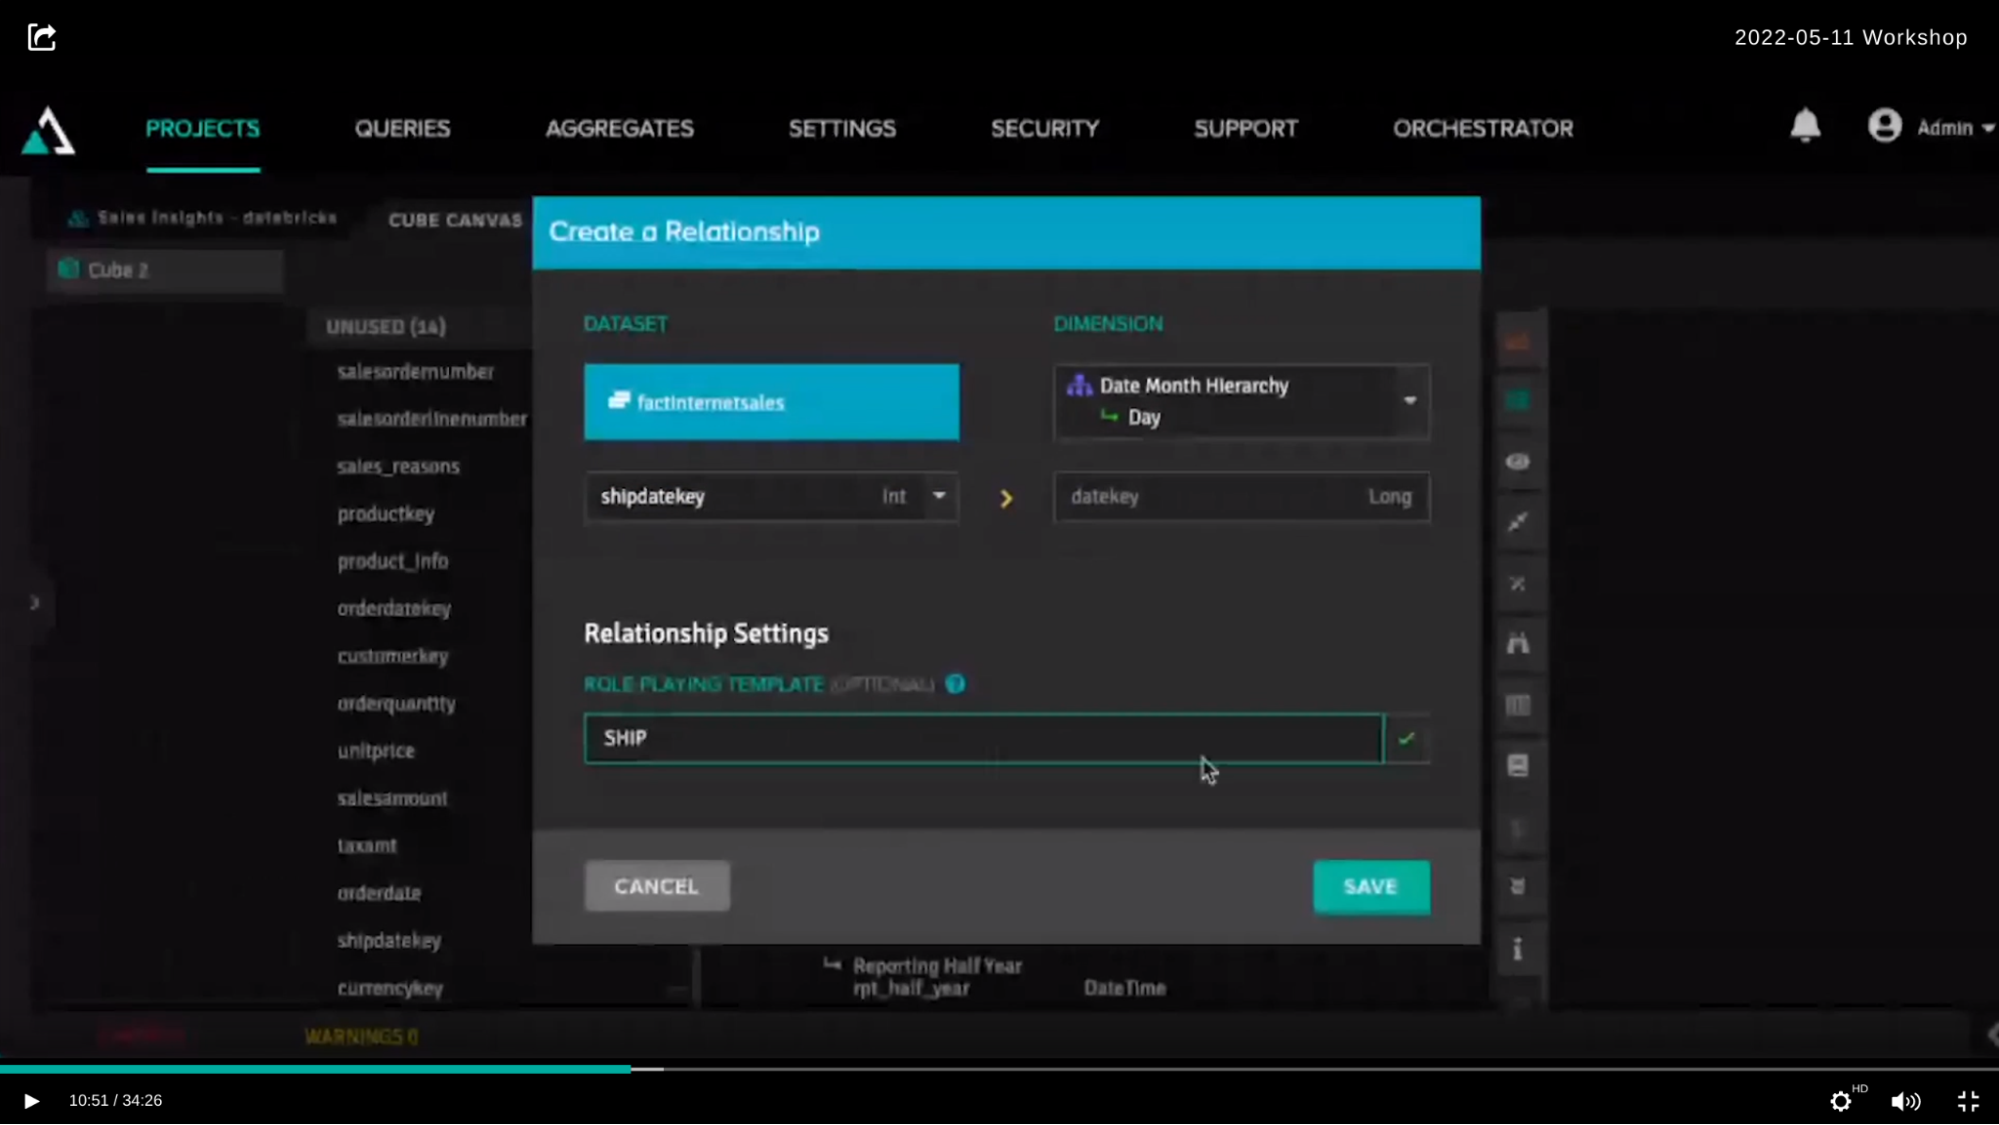Click the info icon in right toolbar

[x=1518, y=948]
